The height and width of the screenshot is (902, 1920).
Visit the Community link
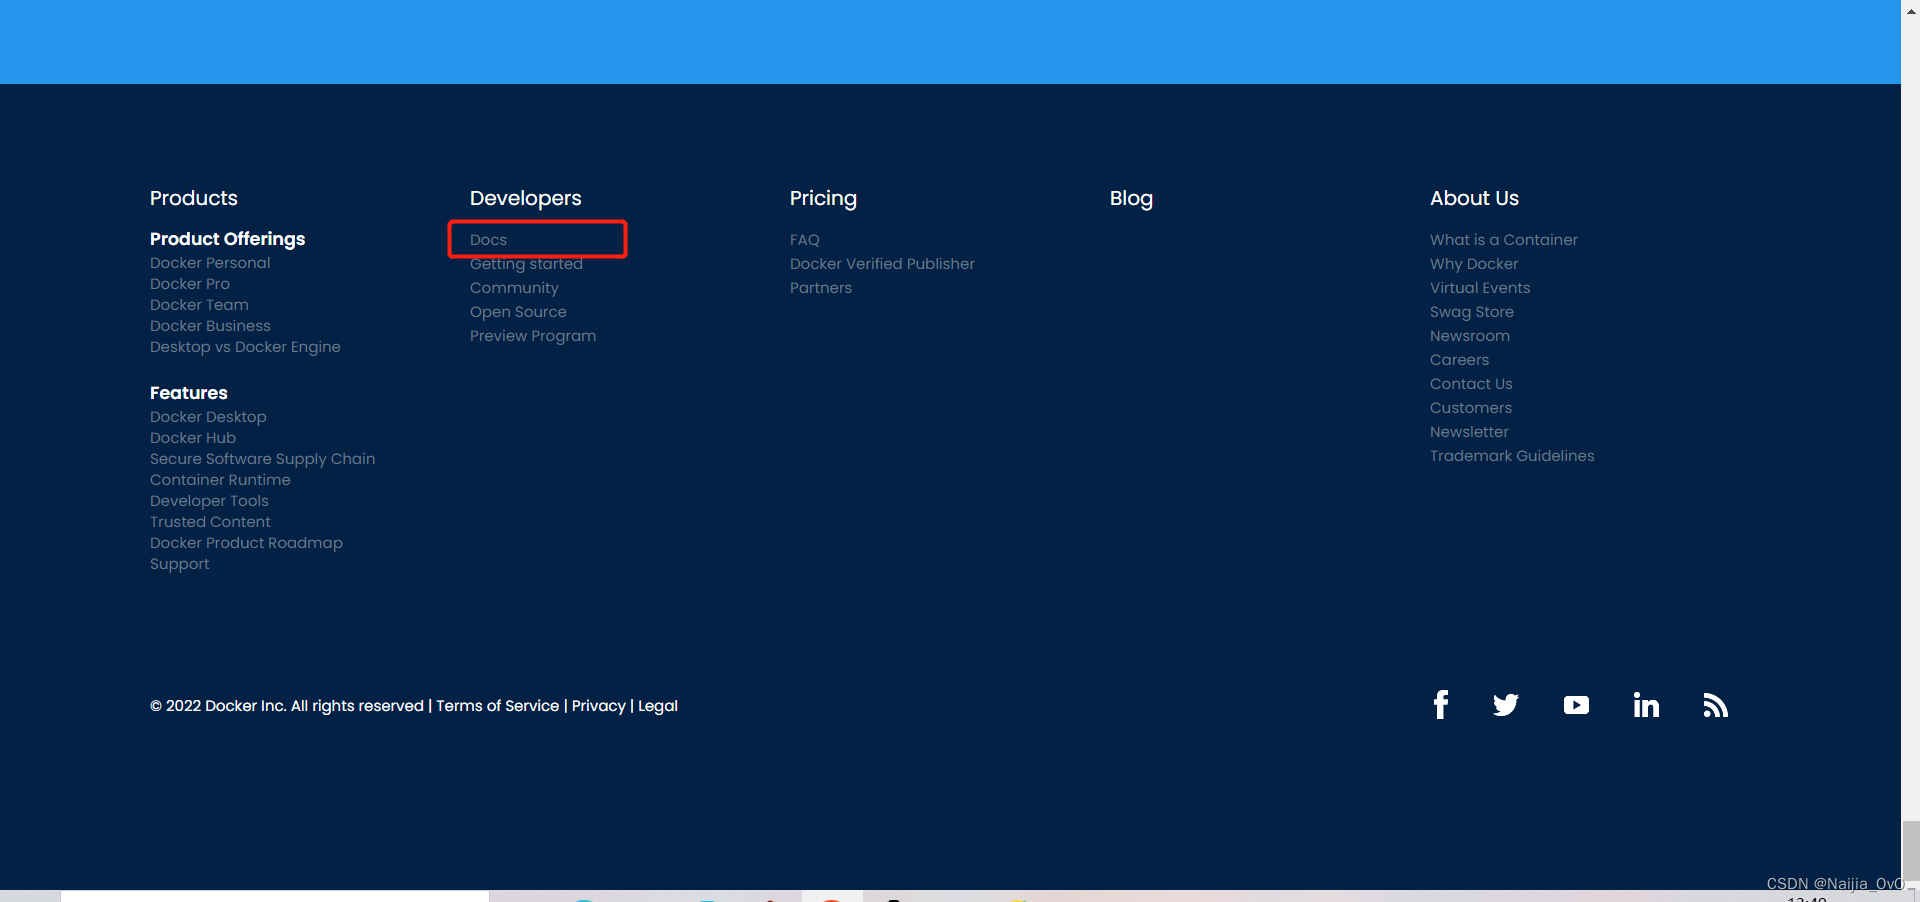(x=514, y=288)
